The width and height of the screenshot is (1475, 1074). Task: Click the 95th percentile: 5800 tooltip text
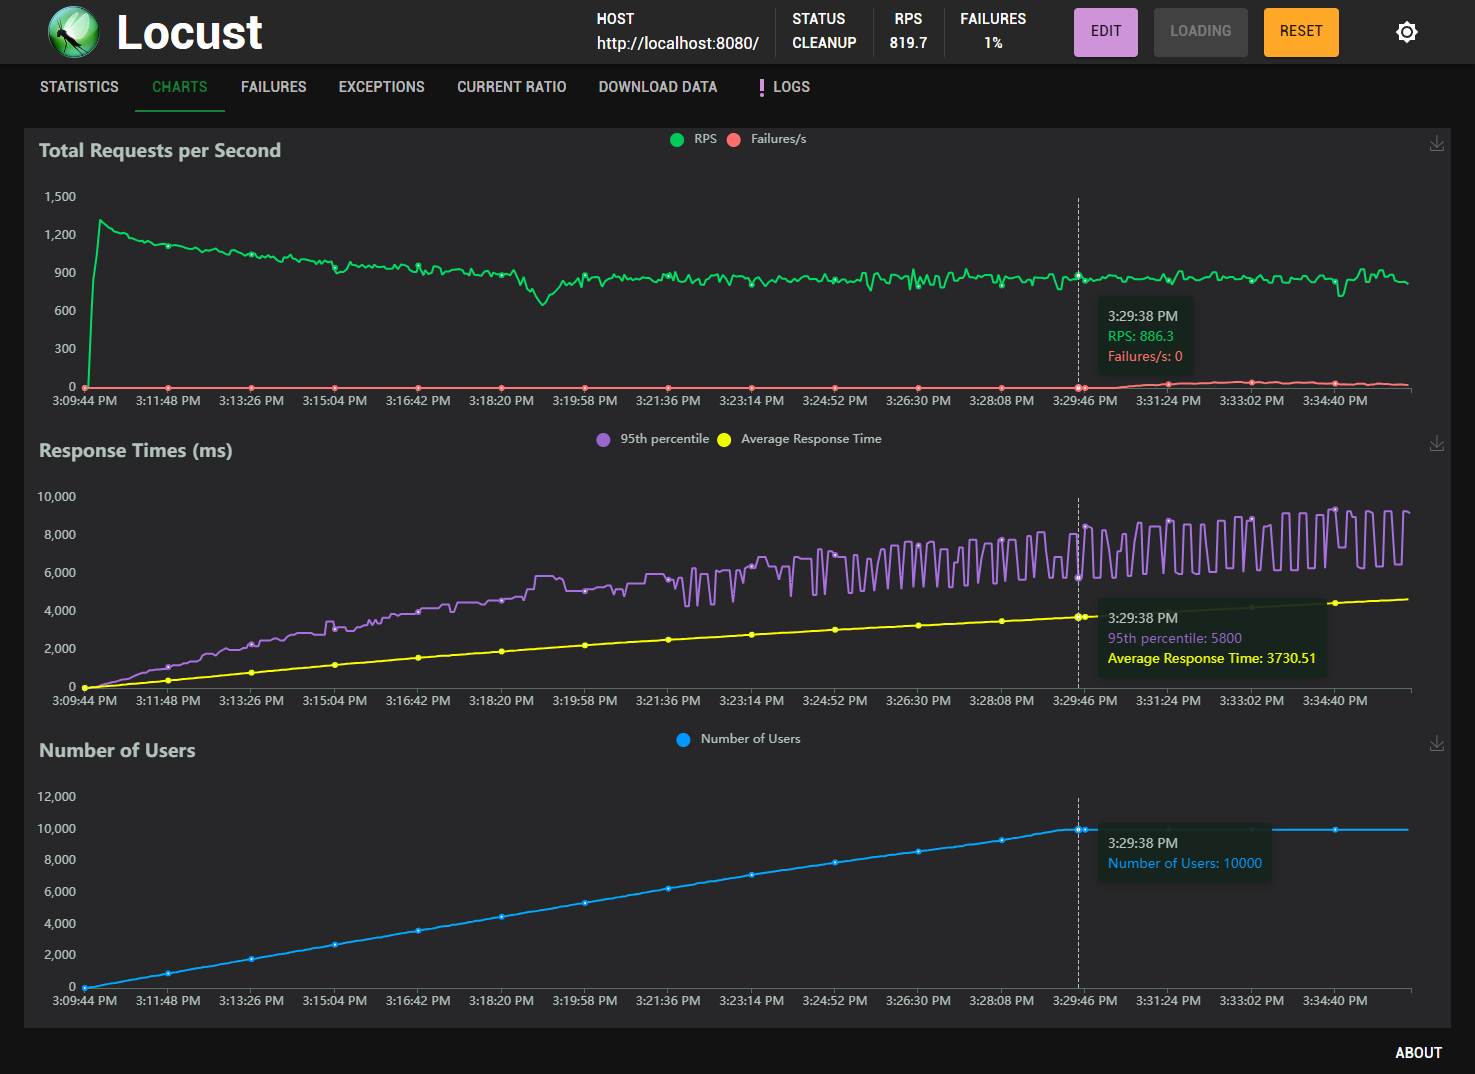(1174, 639)
